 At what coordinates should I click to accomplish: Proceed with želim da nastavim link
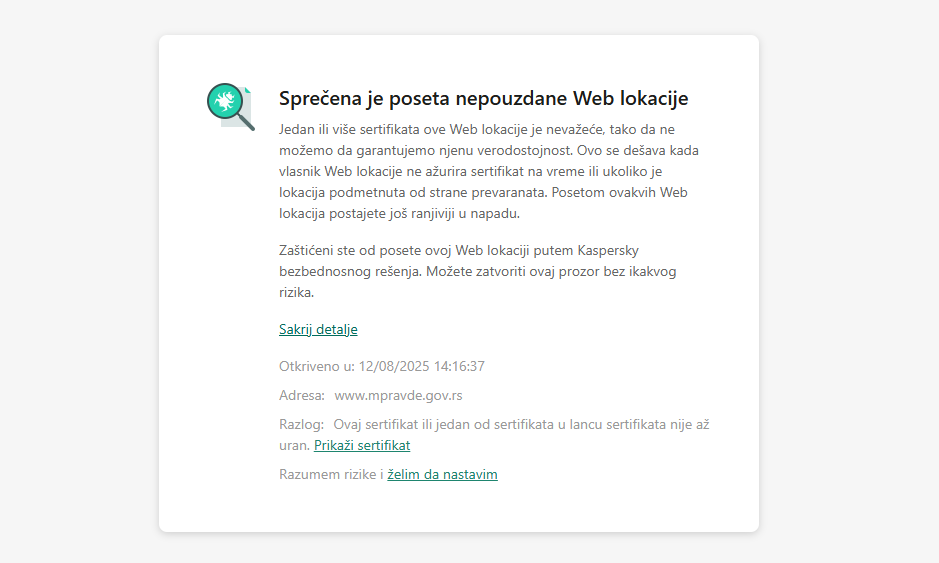click(442, 474)
